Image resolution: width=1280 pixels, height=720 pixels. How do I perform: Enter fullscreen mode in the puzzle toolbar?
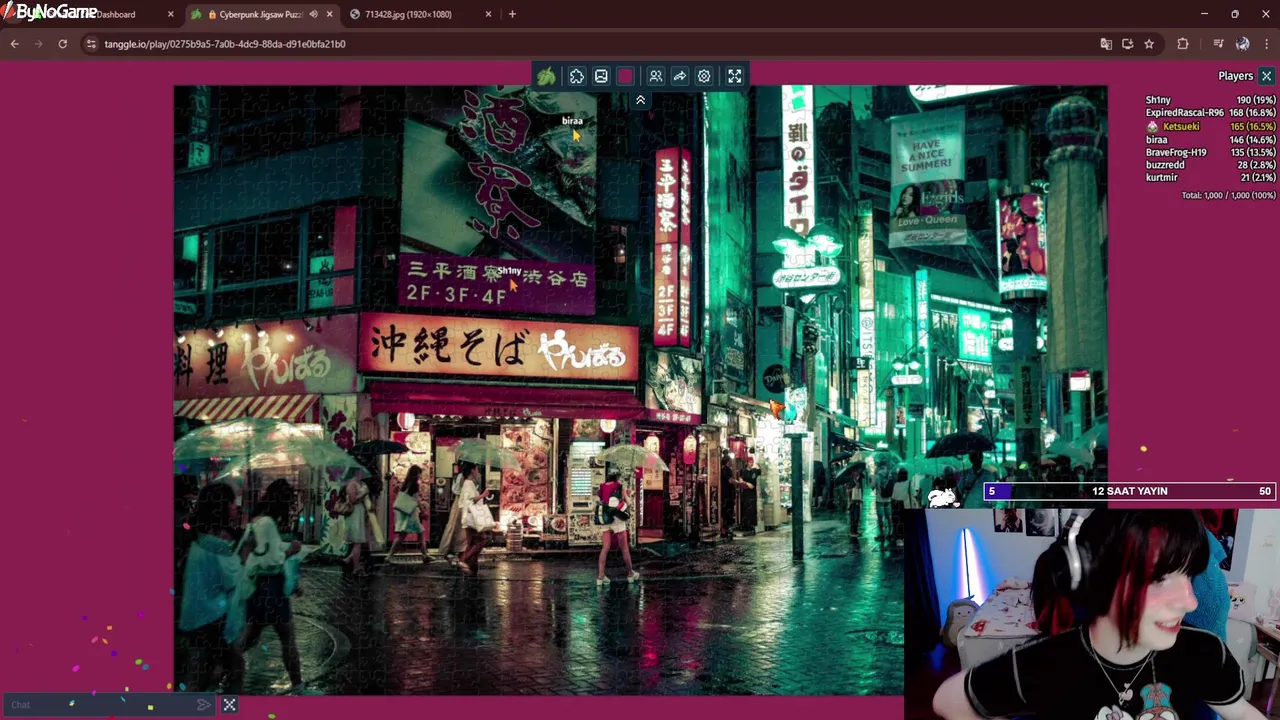(x=735, y=76)
